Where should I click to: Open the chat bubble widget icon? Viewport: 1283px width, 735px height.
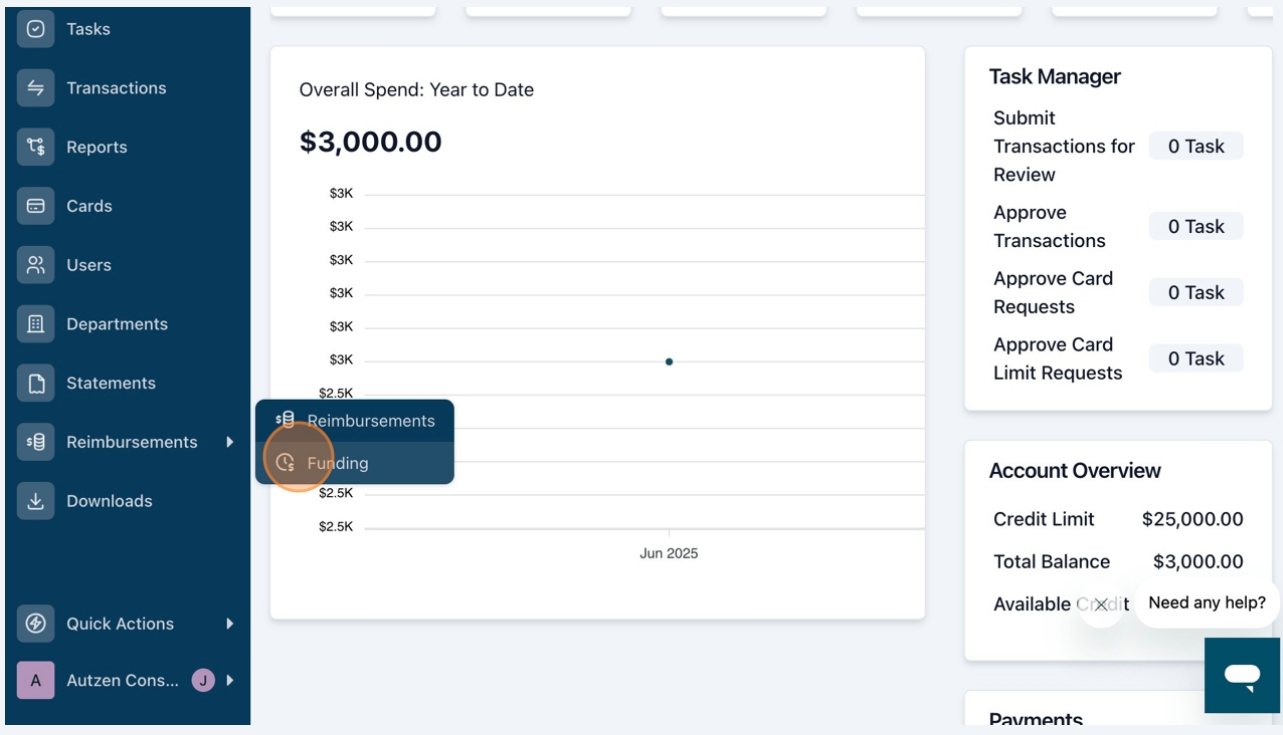1242,676
